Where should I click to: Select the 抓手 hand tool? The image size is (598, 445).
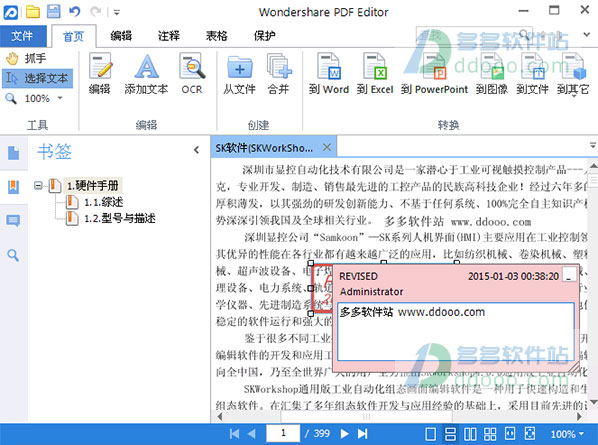click(x=26, y=58)
